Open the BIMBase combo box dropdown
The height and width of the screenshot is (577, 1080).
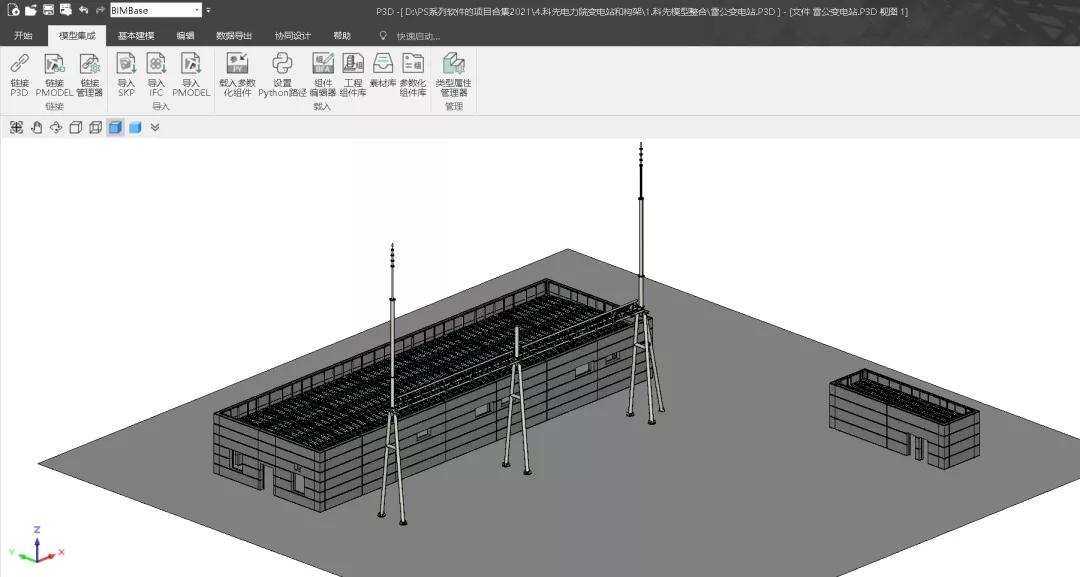coord(196,10)
